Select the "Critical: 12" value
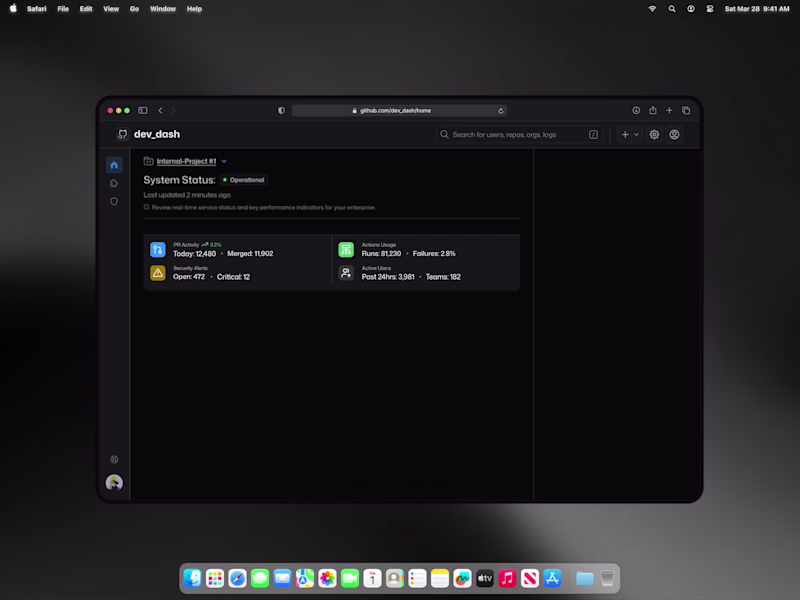This screenshot has width=800, height=600. 233,277
